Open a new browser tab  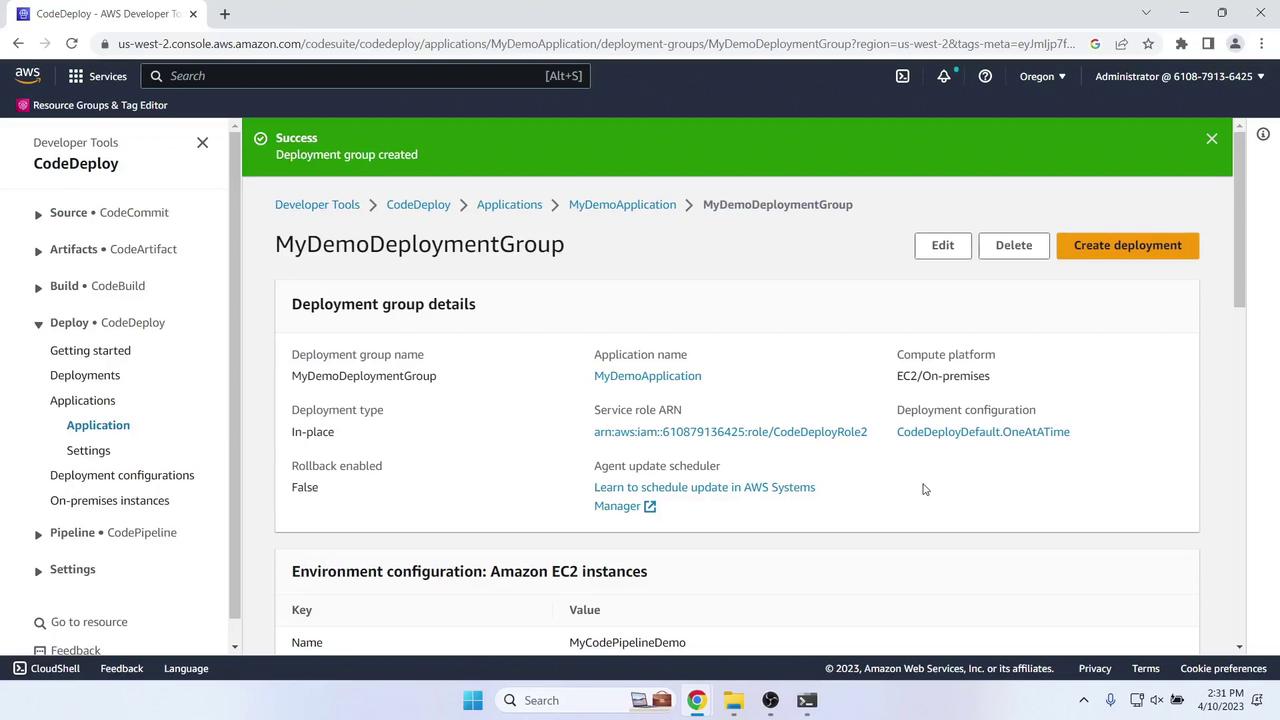pos(225,14)
